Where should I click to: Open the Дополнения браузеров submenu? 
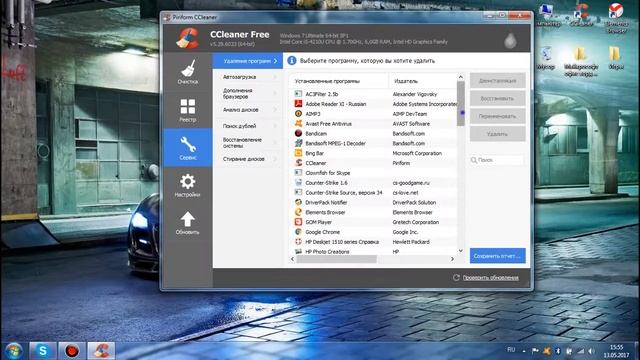tap(248, 93)
